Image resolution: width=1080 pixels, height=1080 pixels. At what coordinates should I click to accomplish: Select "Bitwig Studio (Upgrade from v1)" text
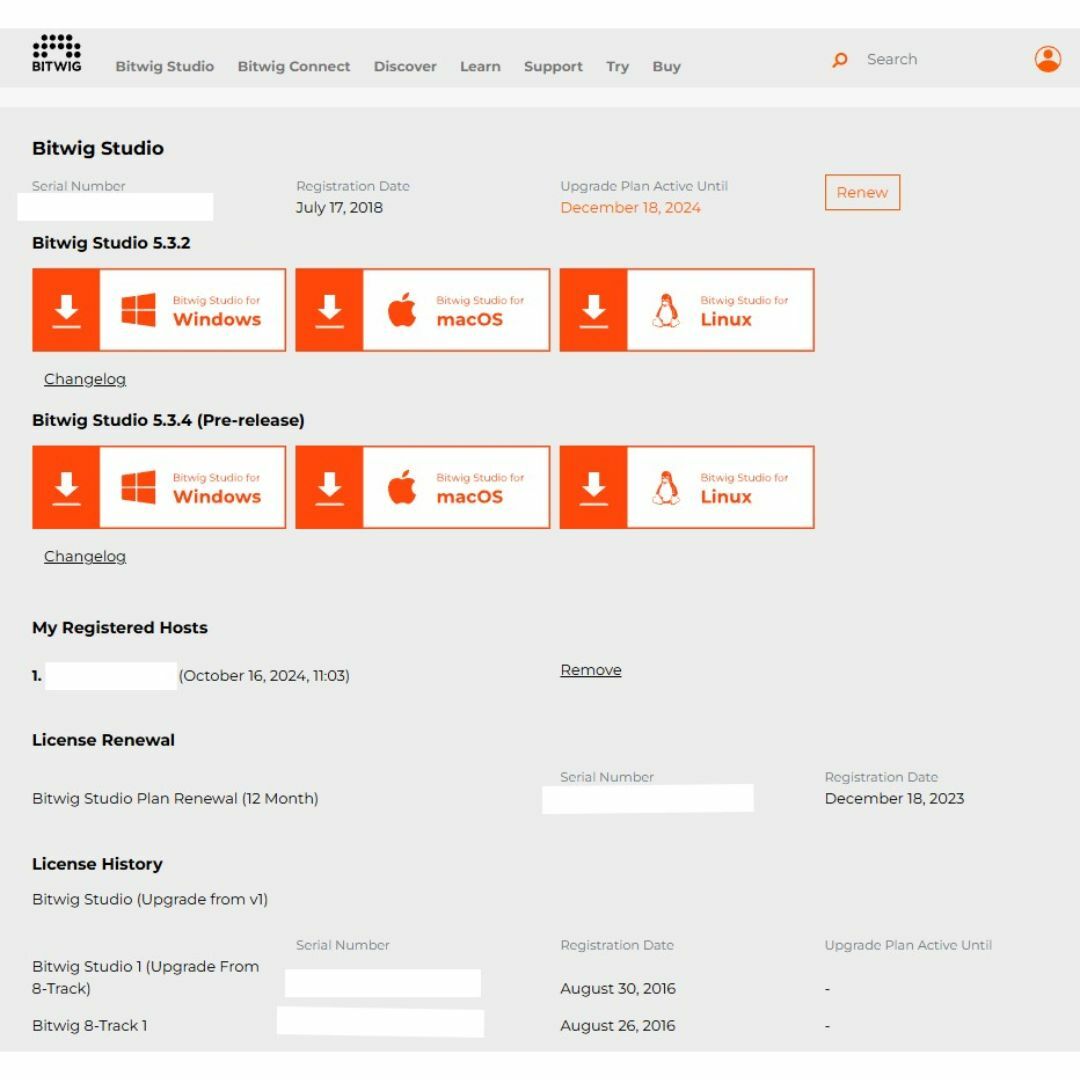pos(150,899)
